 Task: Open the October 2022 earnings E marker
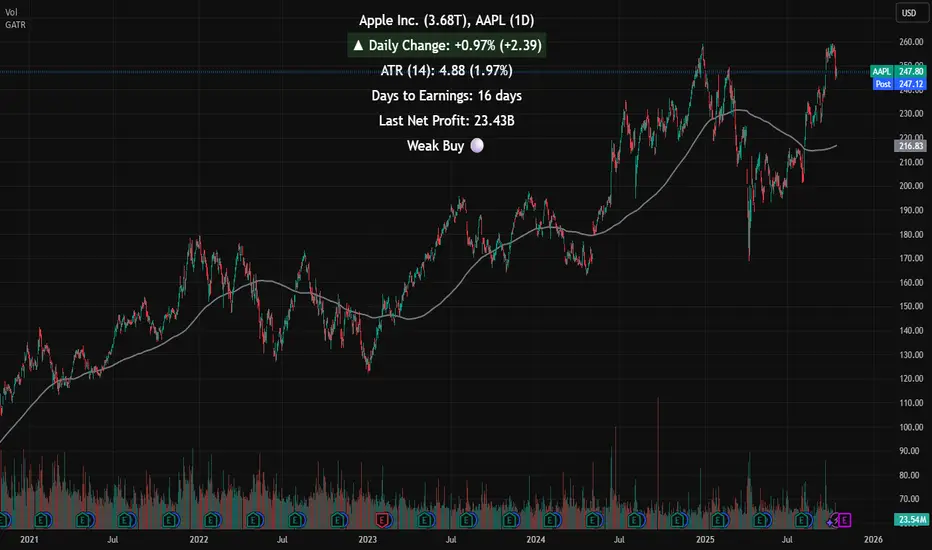(339, 521)
